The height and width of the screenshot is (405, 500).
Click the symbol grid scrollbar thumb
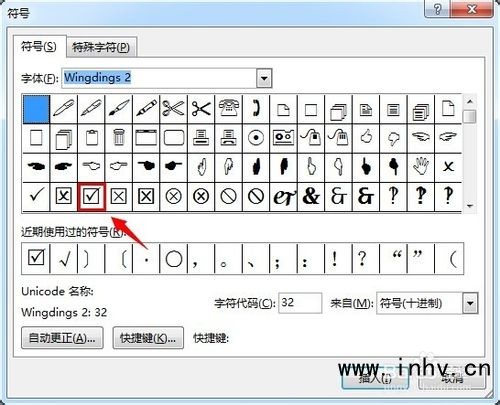point(470,116)
